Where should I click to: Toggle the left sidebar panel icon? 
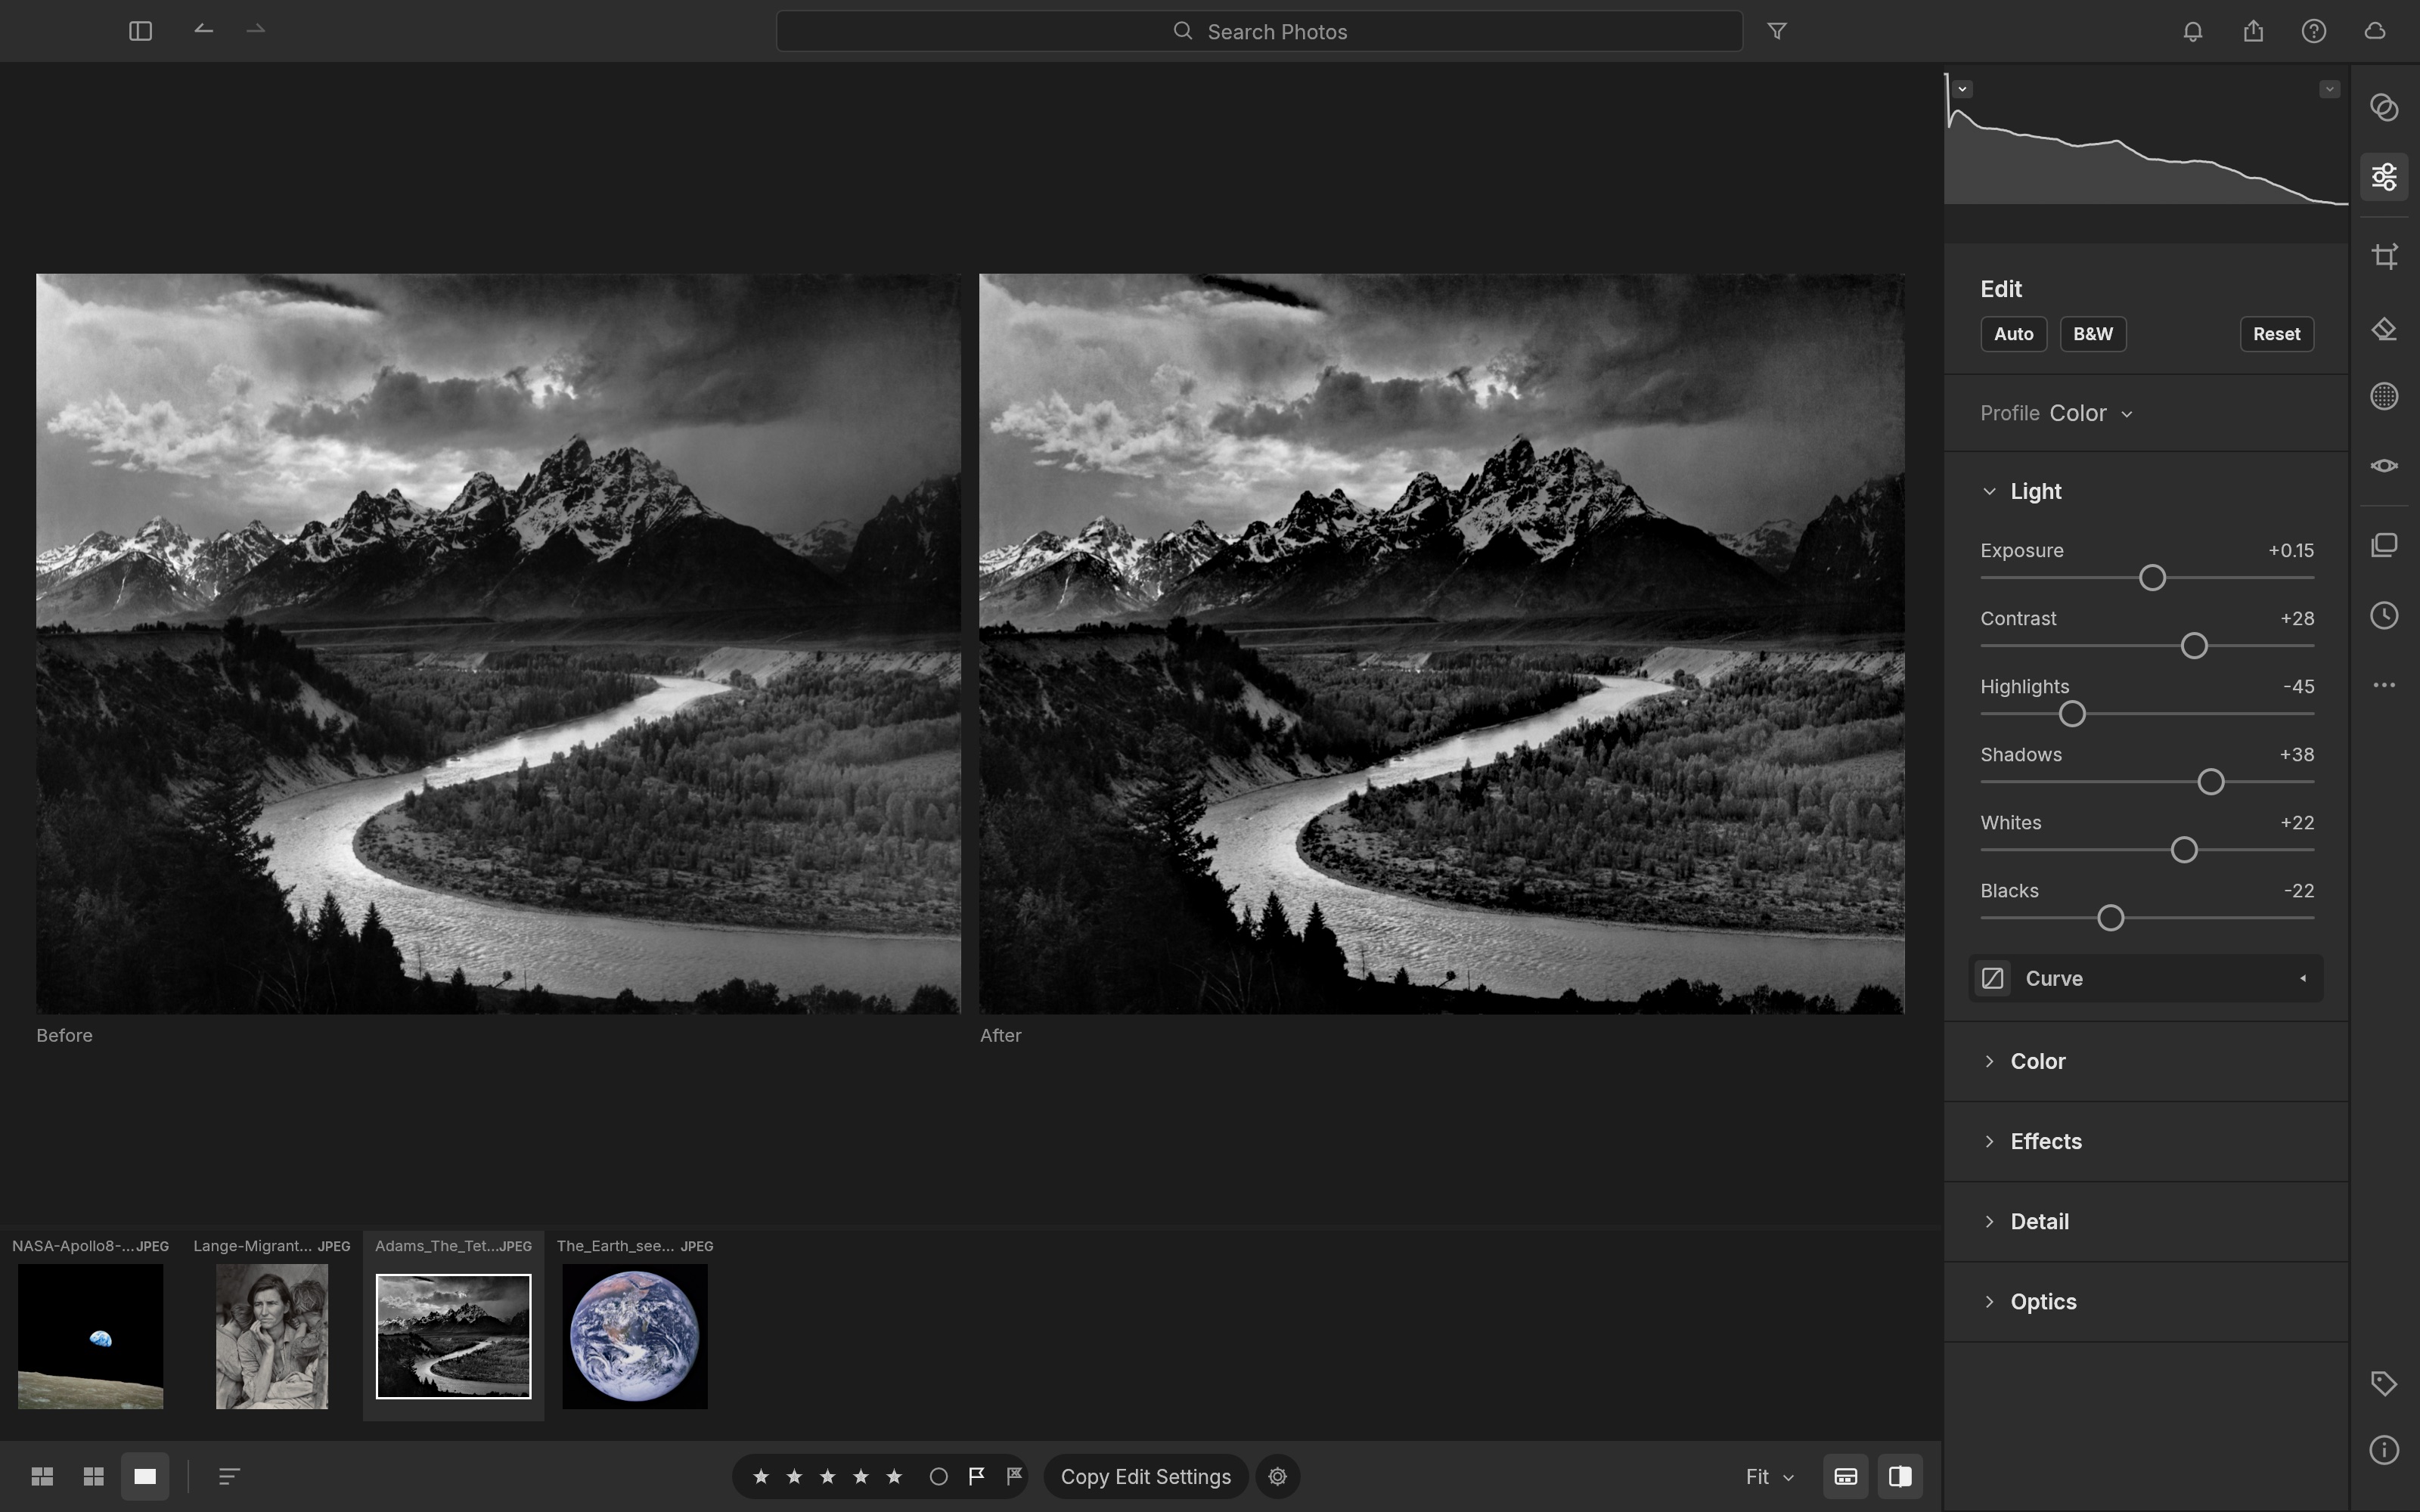(x=140, y=31)
